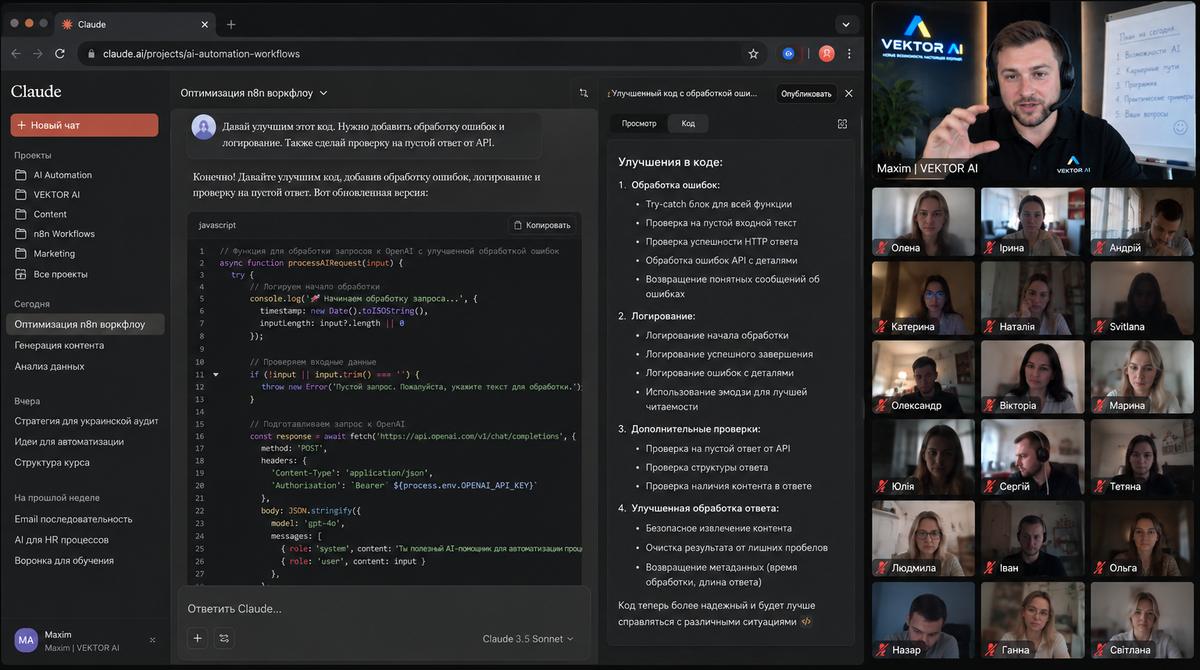Click Андрій's muted microphone icon

click(1100, 248)
